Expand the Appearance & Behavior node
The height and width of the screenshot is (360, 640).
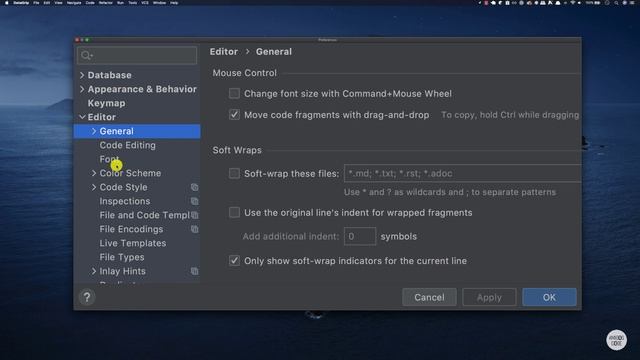[x=82, y=89]
